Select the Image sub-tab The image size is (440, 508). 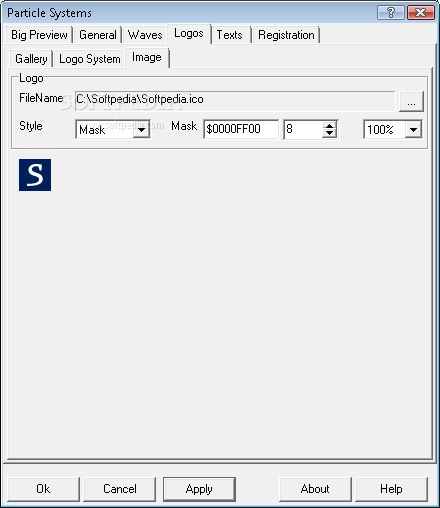[x=147, y=58]
